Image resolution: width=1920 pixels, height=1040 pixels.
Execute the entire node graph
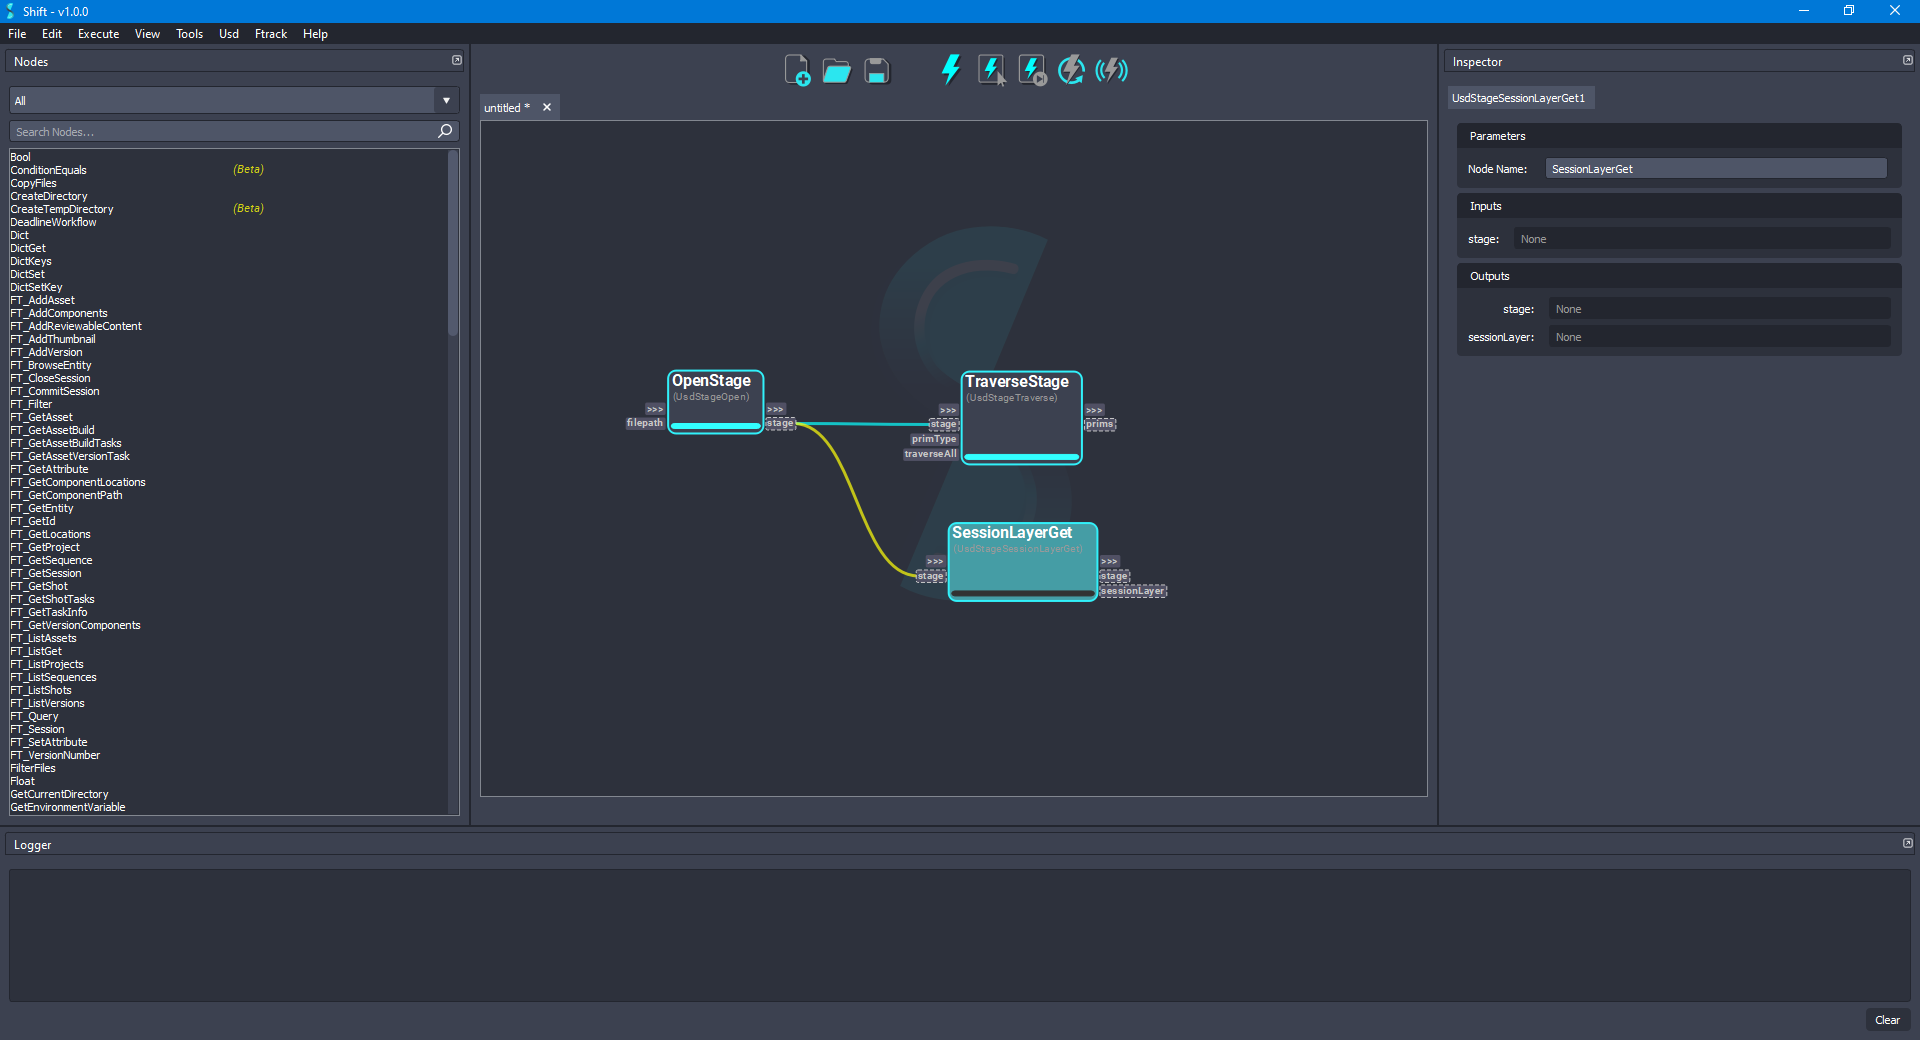(950, 70)
